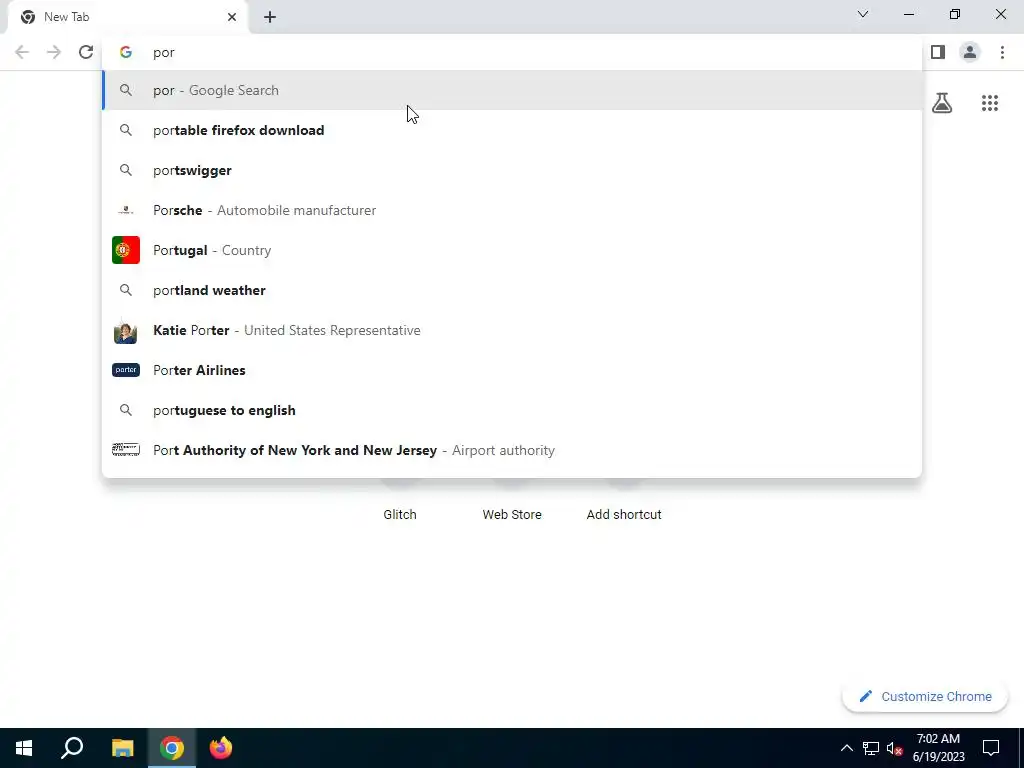This screenshot has width=1024, height=768.
Task: Click the Port Authority logo icon
Action: tap(126, 449)
